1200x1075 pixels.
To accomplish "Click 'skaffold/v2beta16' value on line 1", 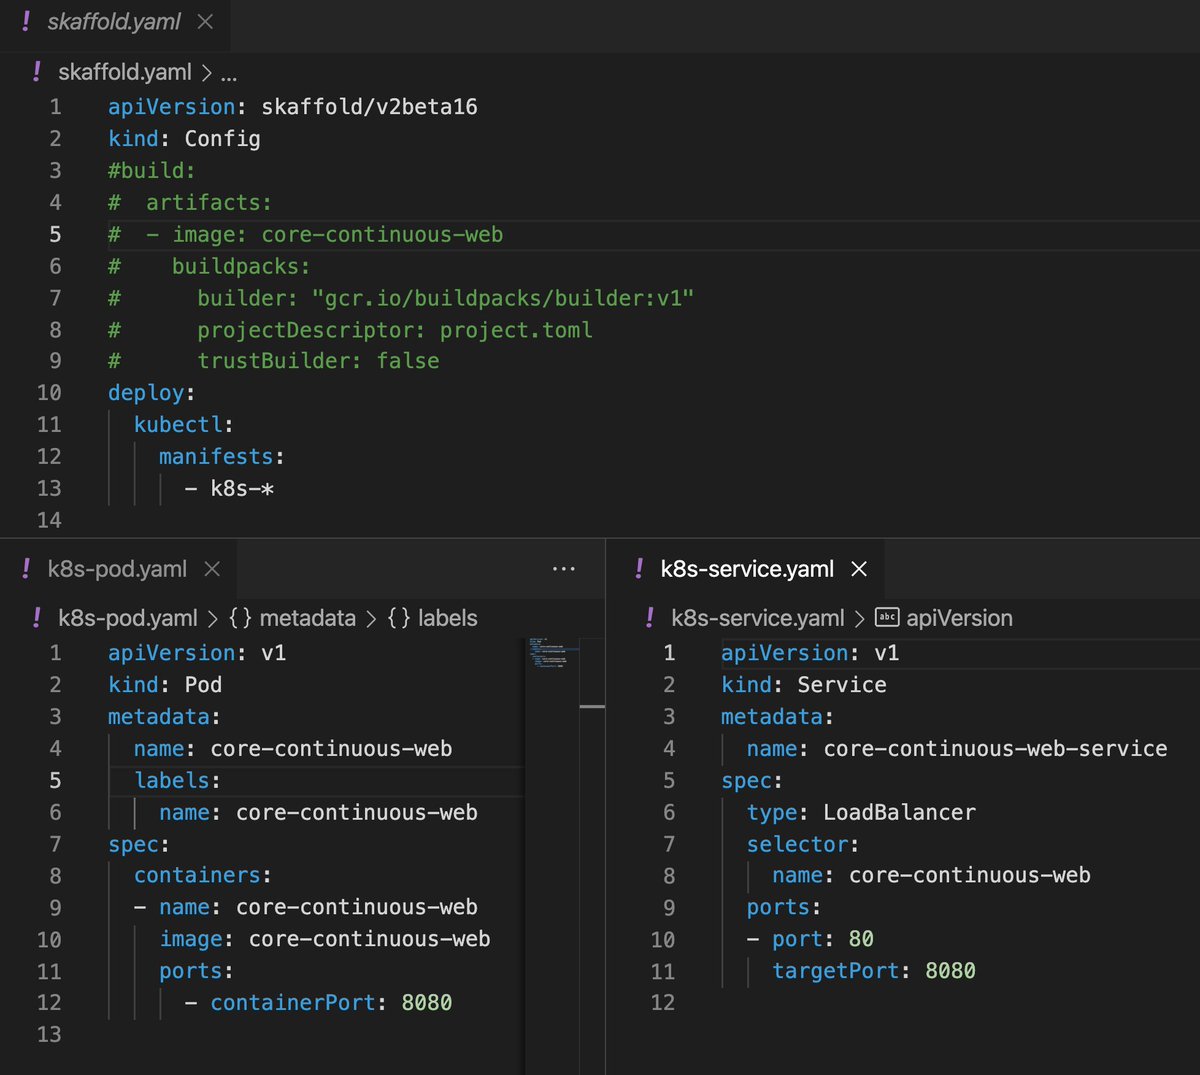I will [x=369, y=107].
